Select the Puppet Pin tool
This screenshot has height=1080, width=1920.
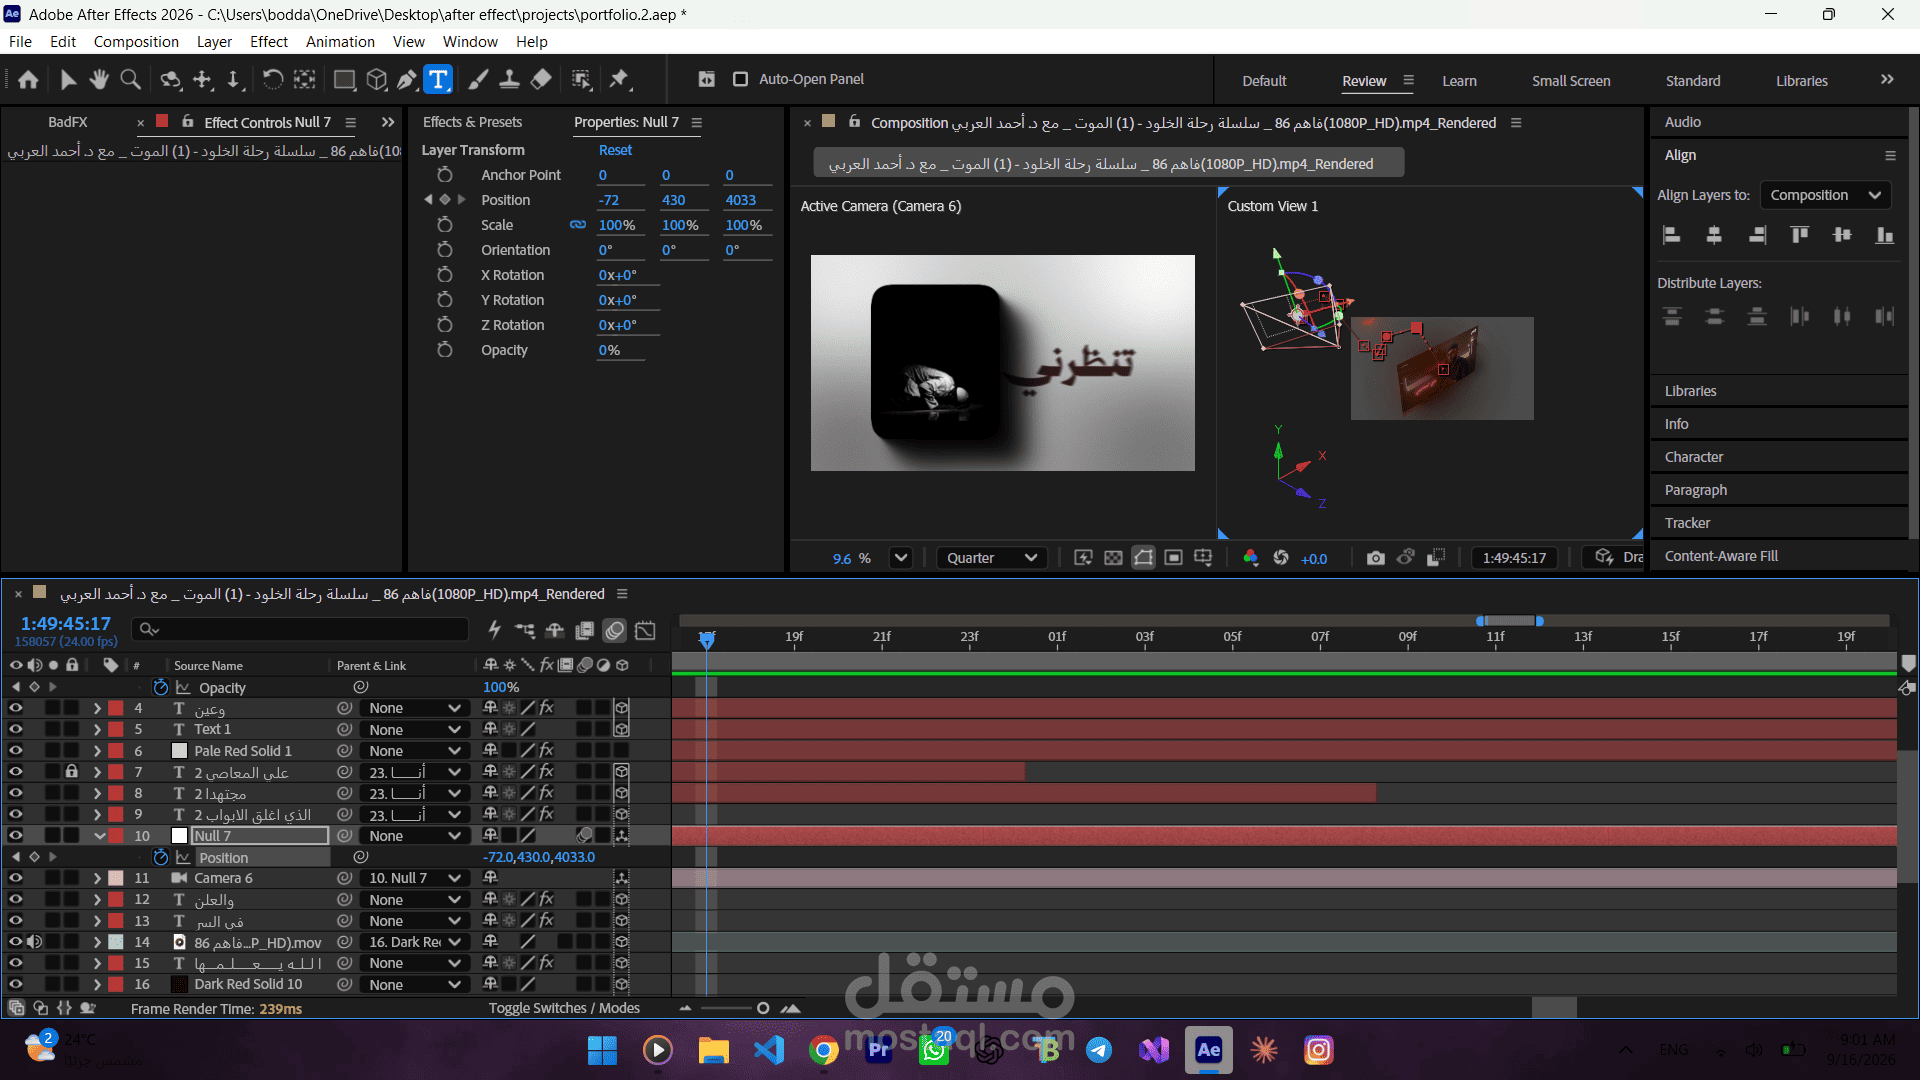pos(619,79)
